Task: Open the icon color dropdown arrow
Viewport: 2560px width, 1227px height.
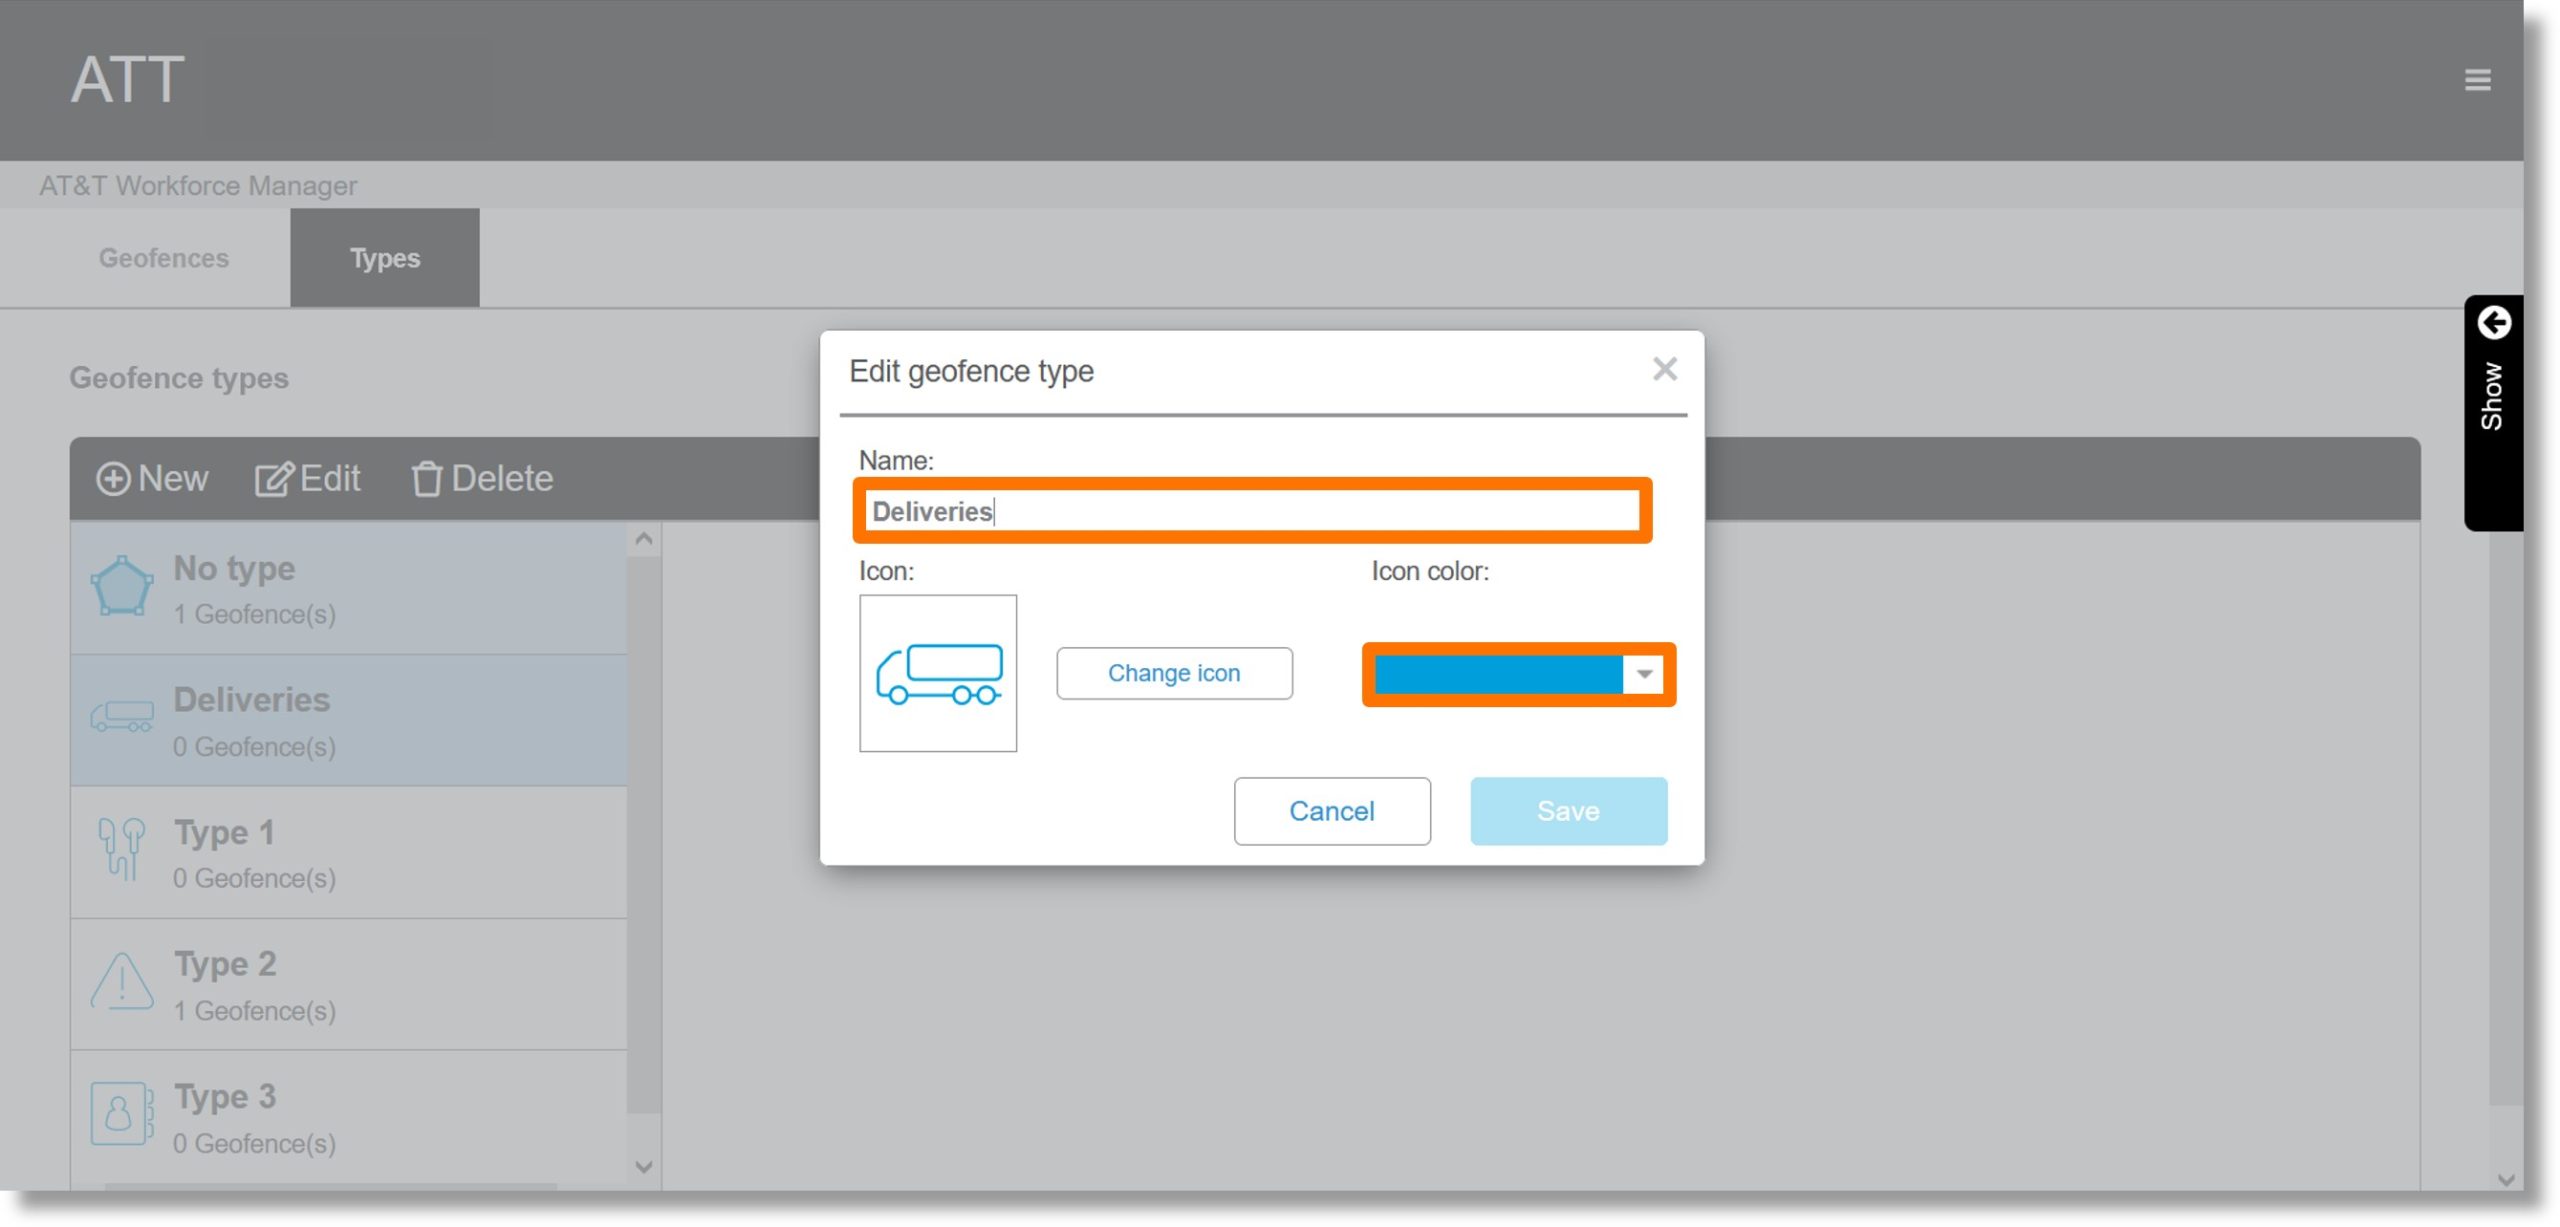Action: tap(1644, 675)
